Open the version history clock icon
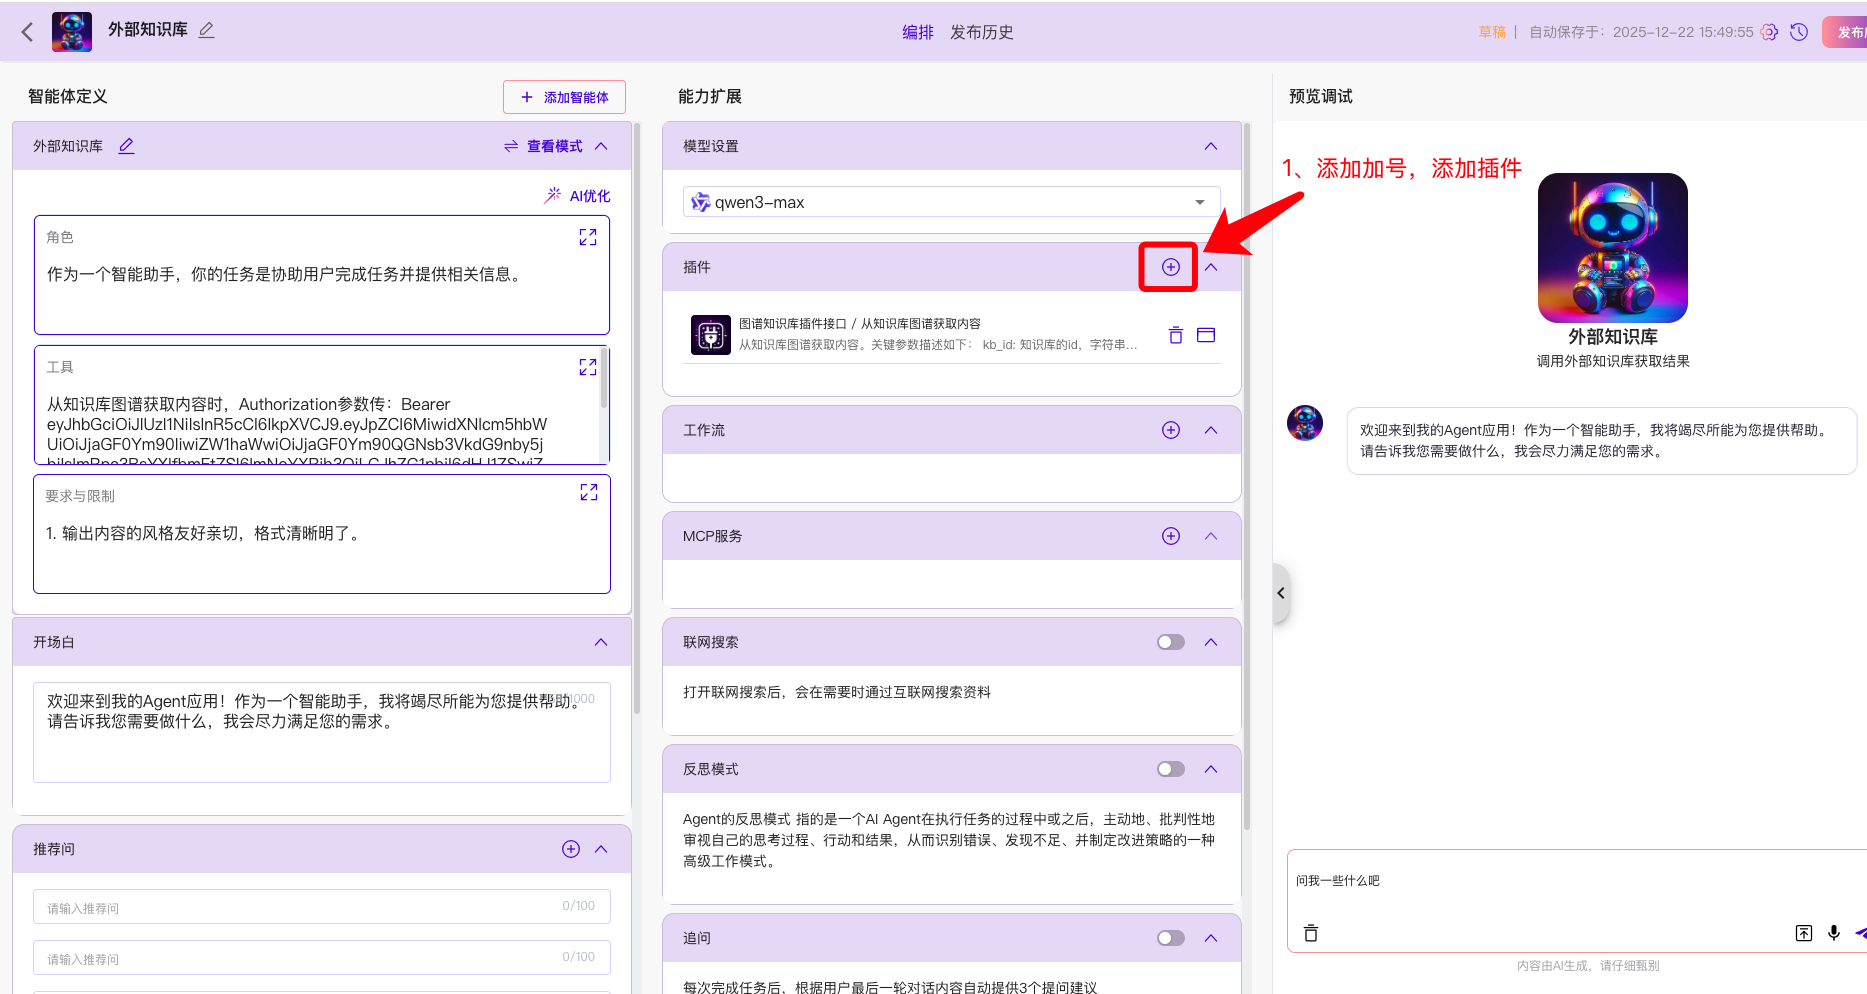The width and height of the screenshot is (1867, 994). click(x=1799, y=32)
